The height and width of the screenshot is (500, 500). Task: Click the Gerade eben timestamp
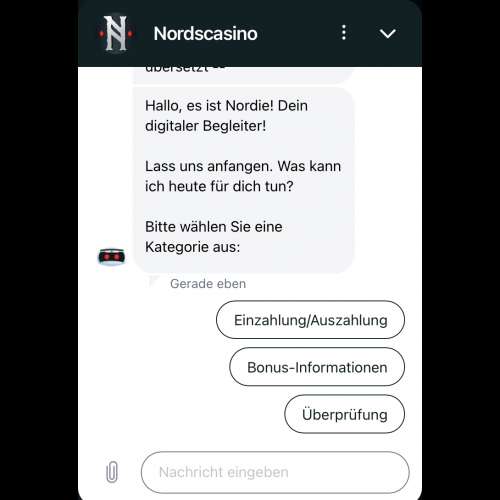pyautogui.click(x=208, y=284)
